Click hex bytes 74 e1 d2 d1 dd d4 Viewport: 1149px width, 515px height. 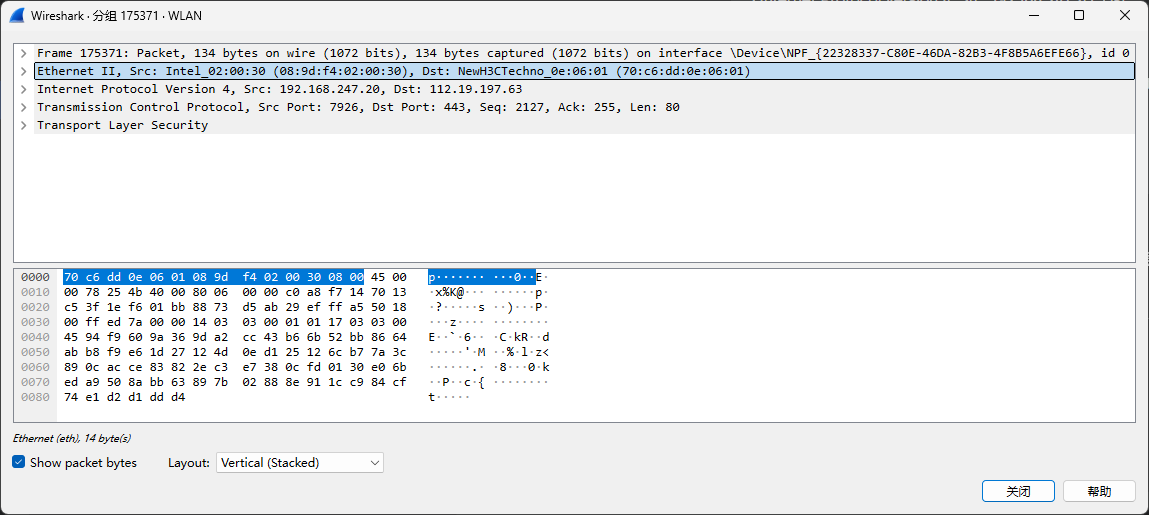pyautogui.click(x=125, y=397)
